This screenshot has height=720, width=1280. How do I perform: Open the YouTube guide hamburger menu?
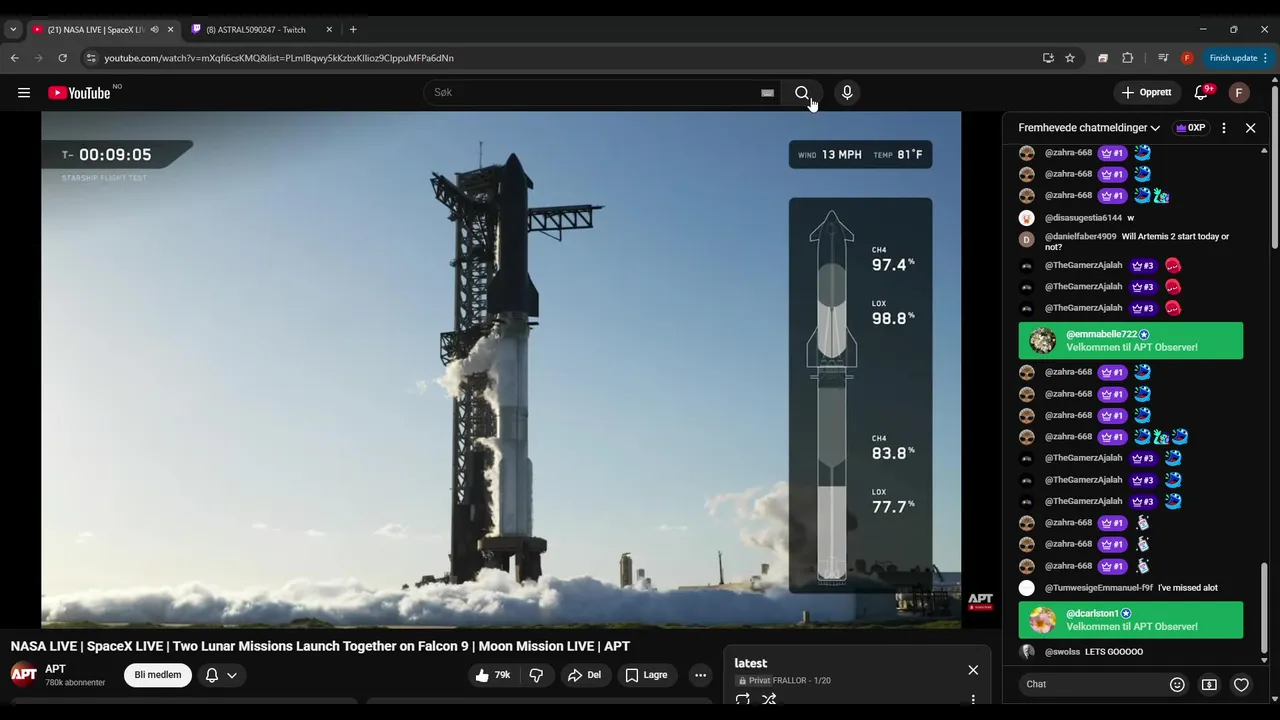24,93
